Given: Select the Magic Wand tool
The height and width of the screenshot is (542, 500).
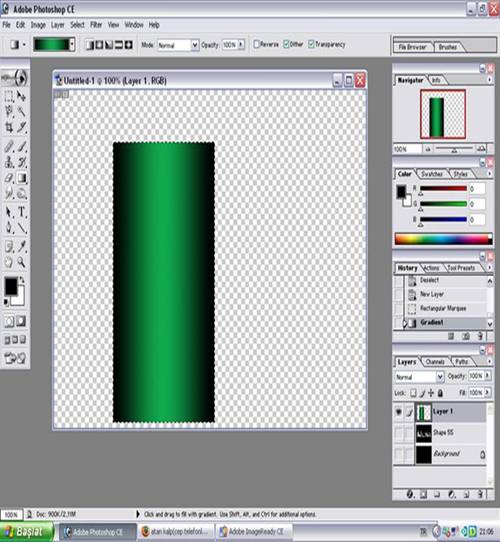Looking at the screenshot, I should [21, 111].
